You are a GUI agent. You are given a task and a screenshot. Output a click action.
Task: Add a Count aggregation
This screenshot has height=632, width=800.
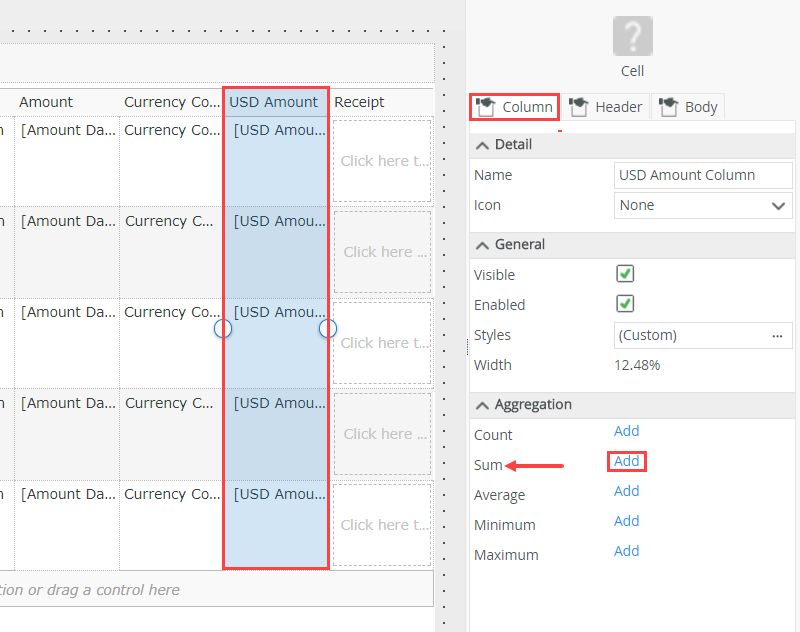coord(627,431)
